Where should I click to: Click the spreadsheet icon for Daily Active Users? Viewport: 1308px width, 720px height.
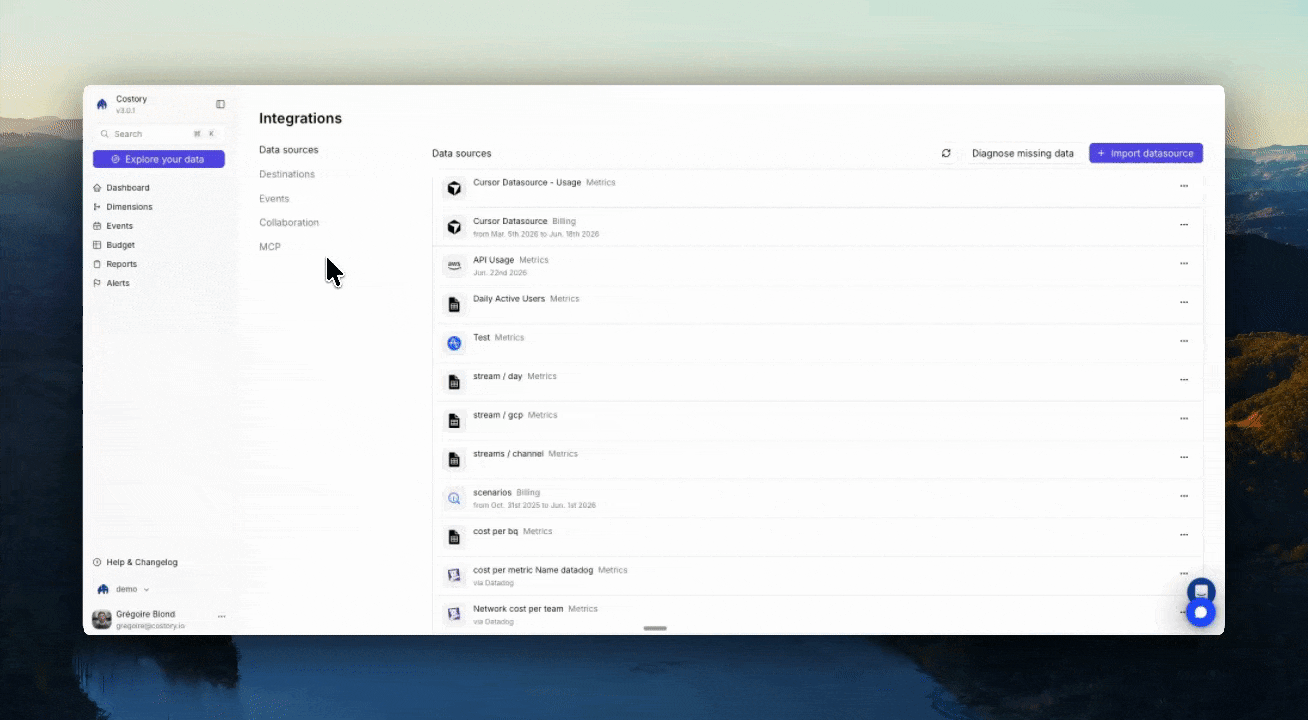[454, 304]
